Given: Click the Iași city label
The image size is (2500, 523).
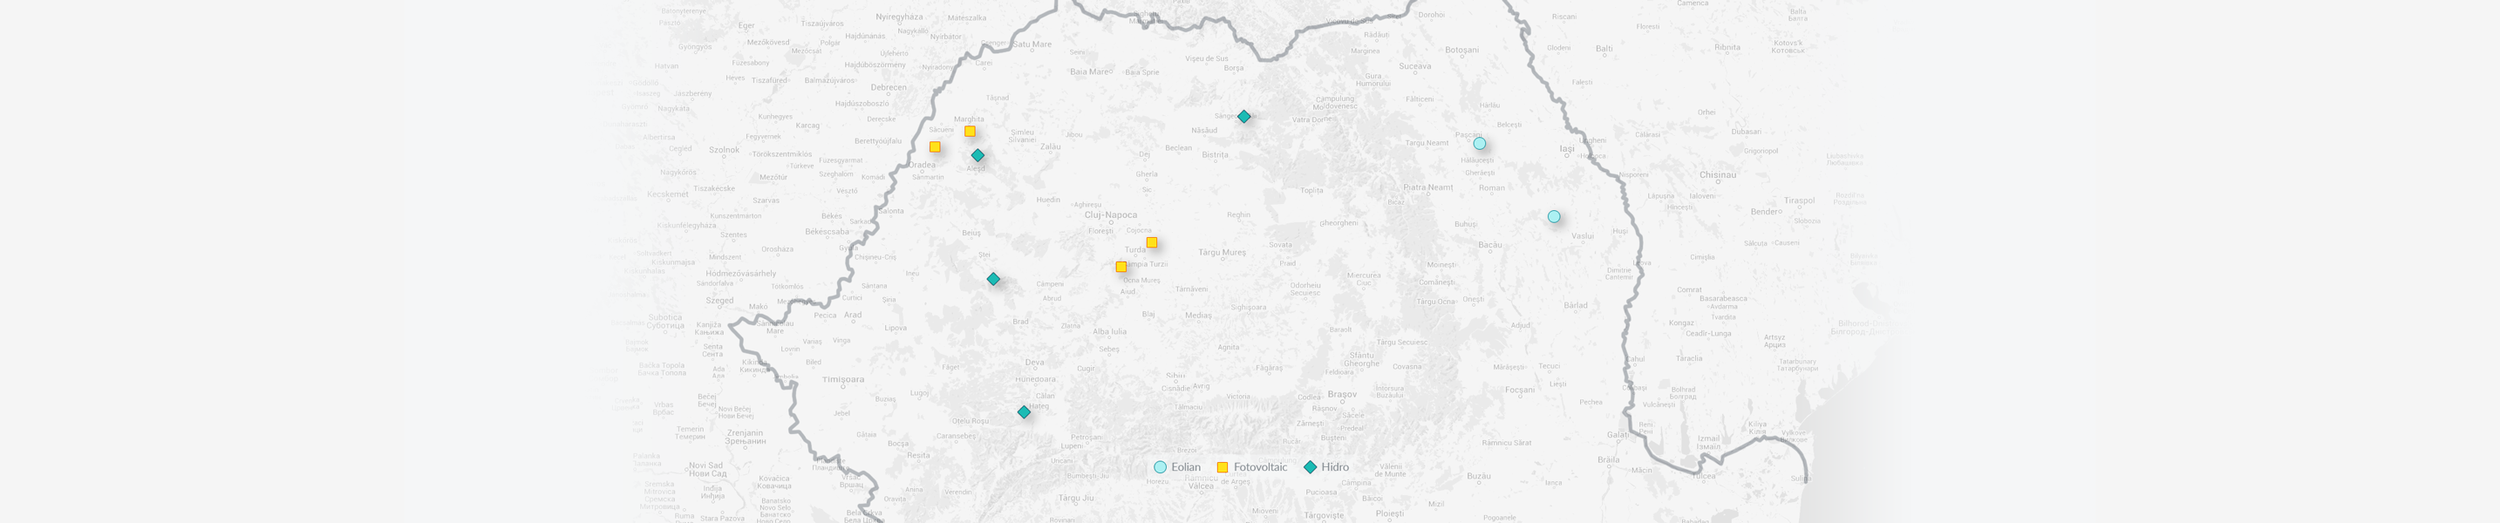Looking at the screenshot, I should (x=1567, y=149).
